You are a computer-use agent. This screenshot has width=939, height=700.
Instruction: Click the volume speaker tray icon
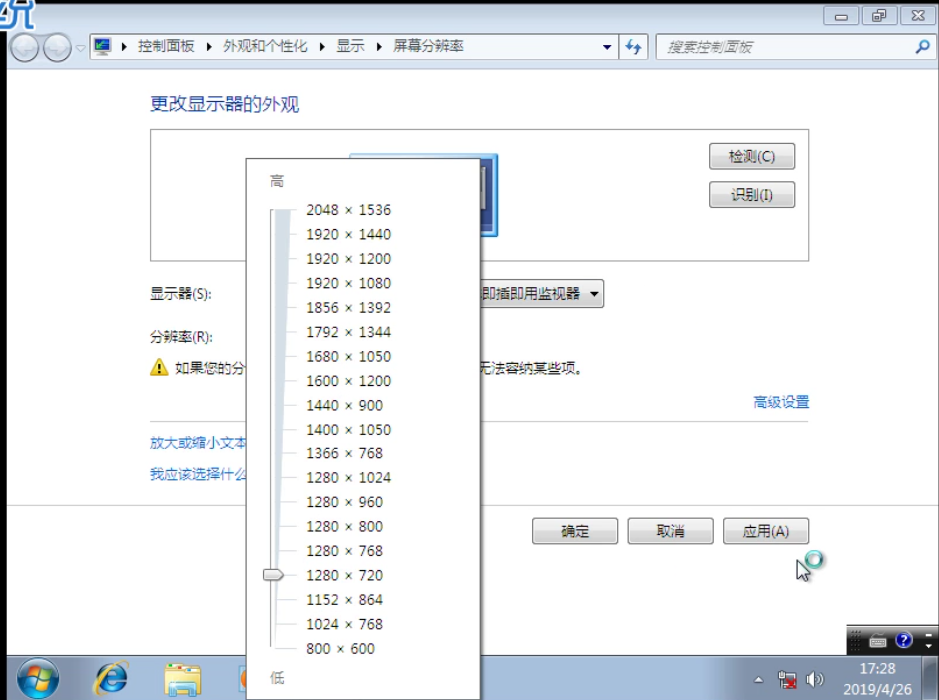(814, 680)
